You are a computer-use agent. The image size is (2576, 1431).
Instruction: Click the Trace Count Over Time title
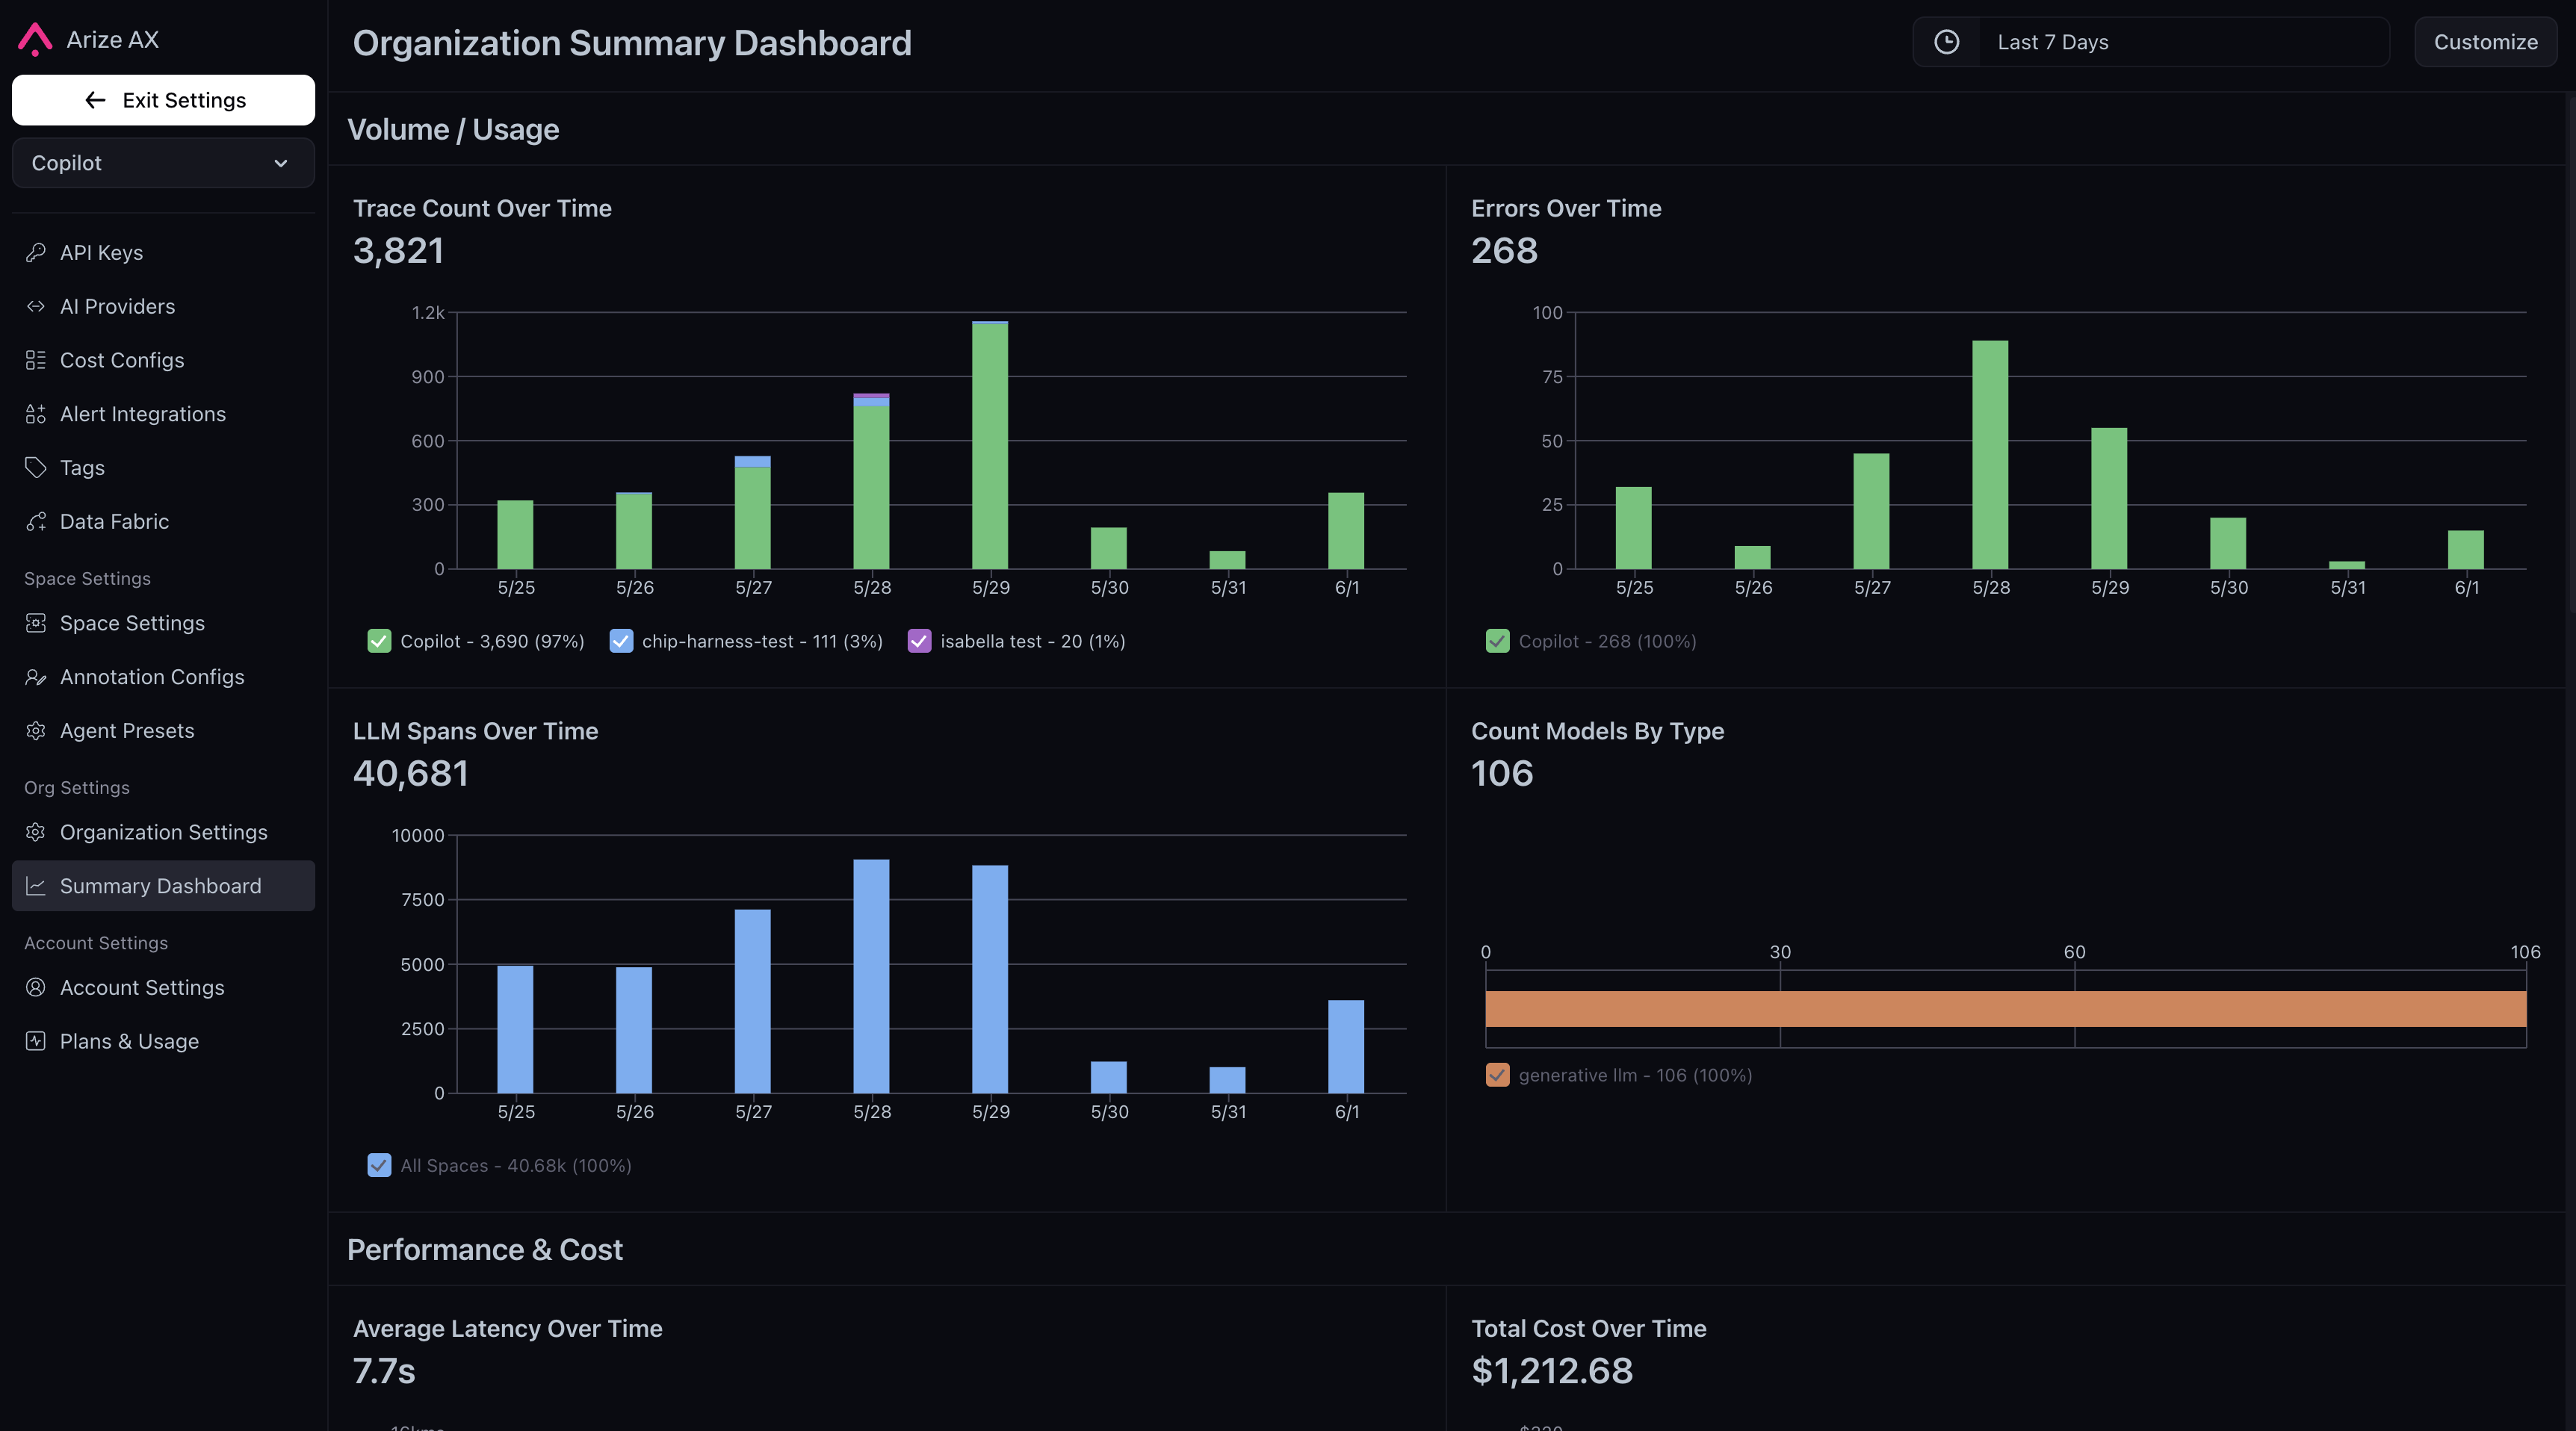point(482,208)
